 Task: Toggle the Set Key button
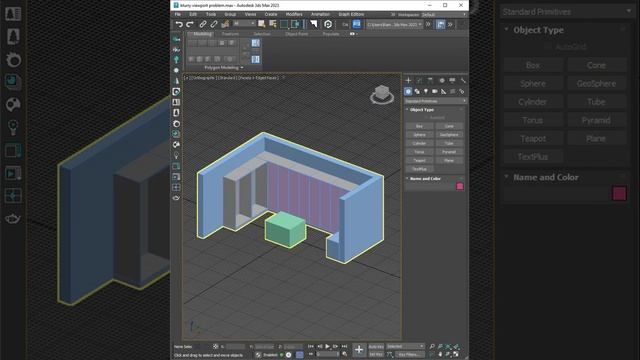(x=376, y=354)
